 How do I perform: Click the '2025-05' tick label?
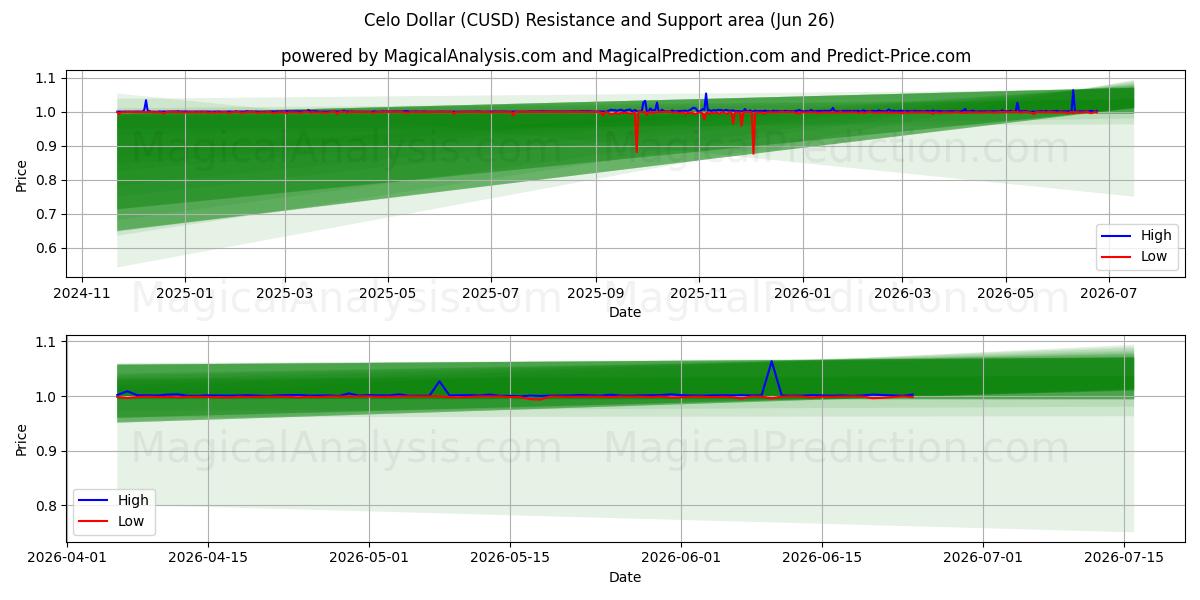pyautogui.click(x=388, y=293)
